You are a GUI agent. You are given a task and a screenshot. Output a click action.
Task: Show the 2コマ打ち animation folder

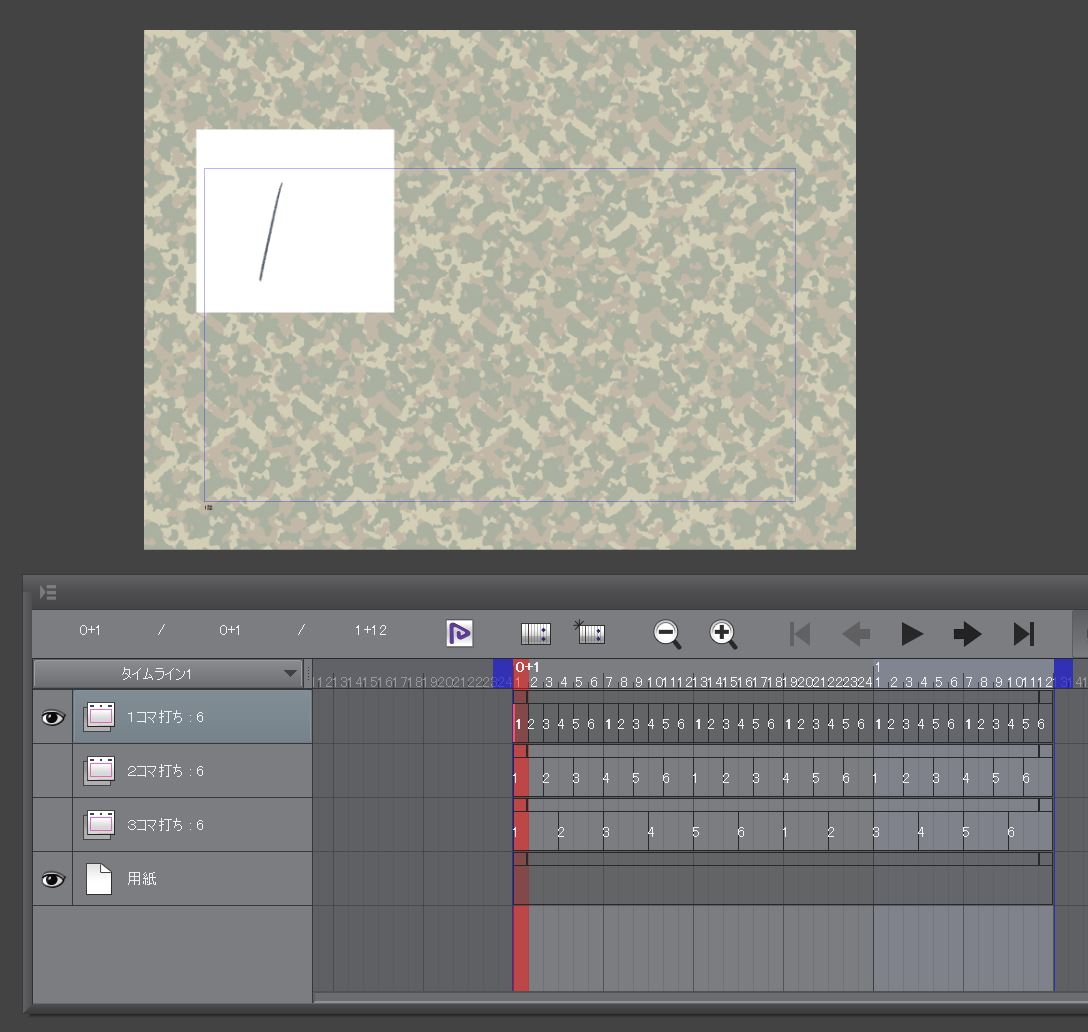point(52,771)
